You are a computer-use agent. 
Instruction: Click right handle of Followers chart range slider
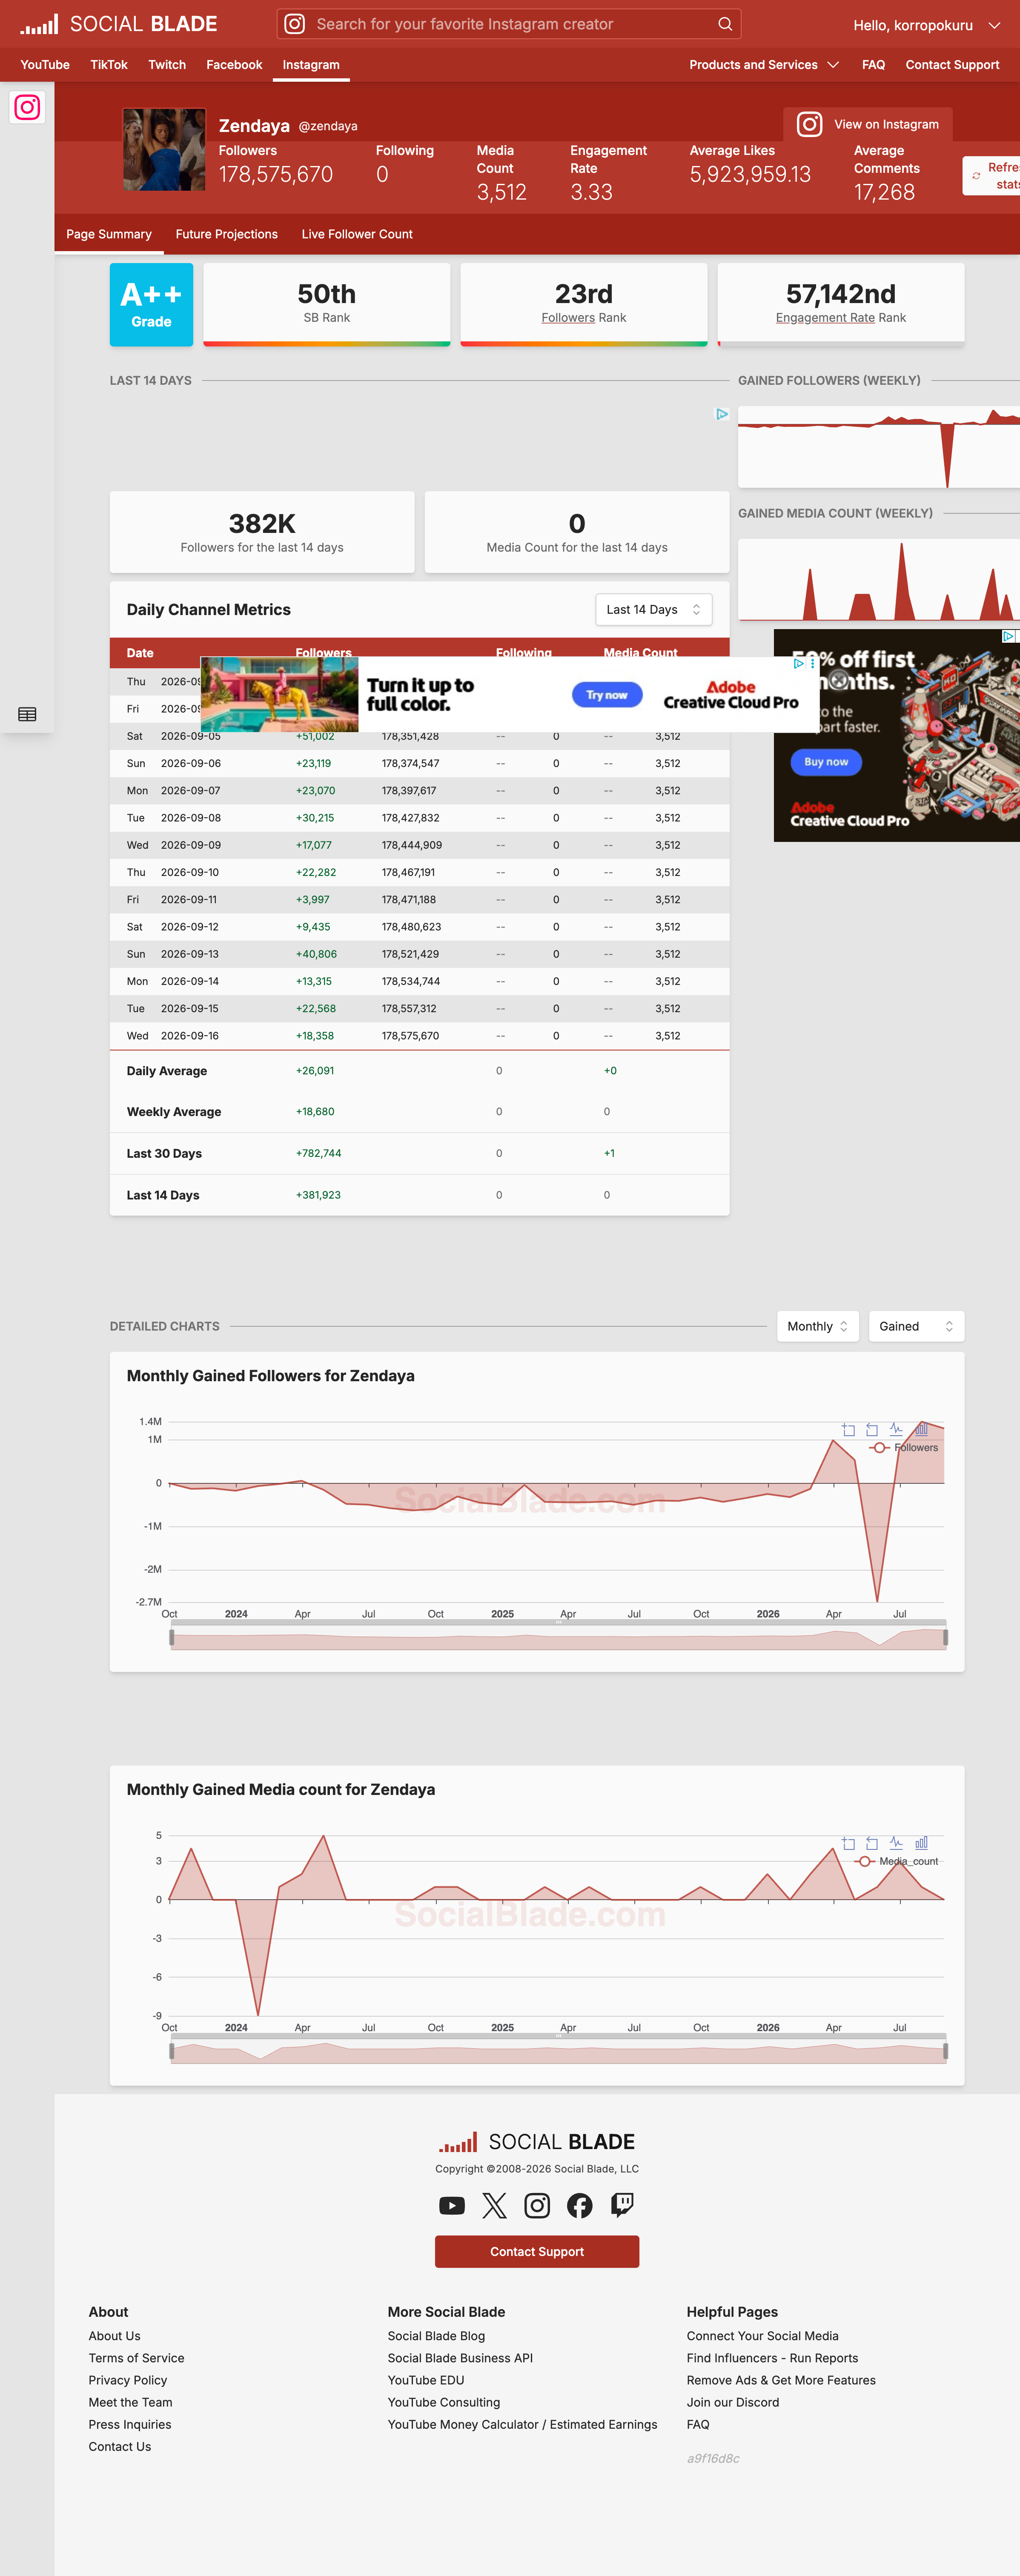tap(945, 1638)
